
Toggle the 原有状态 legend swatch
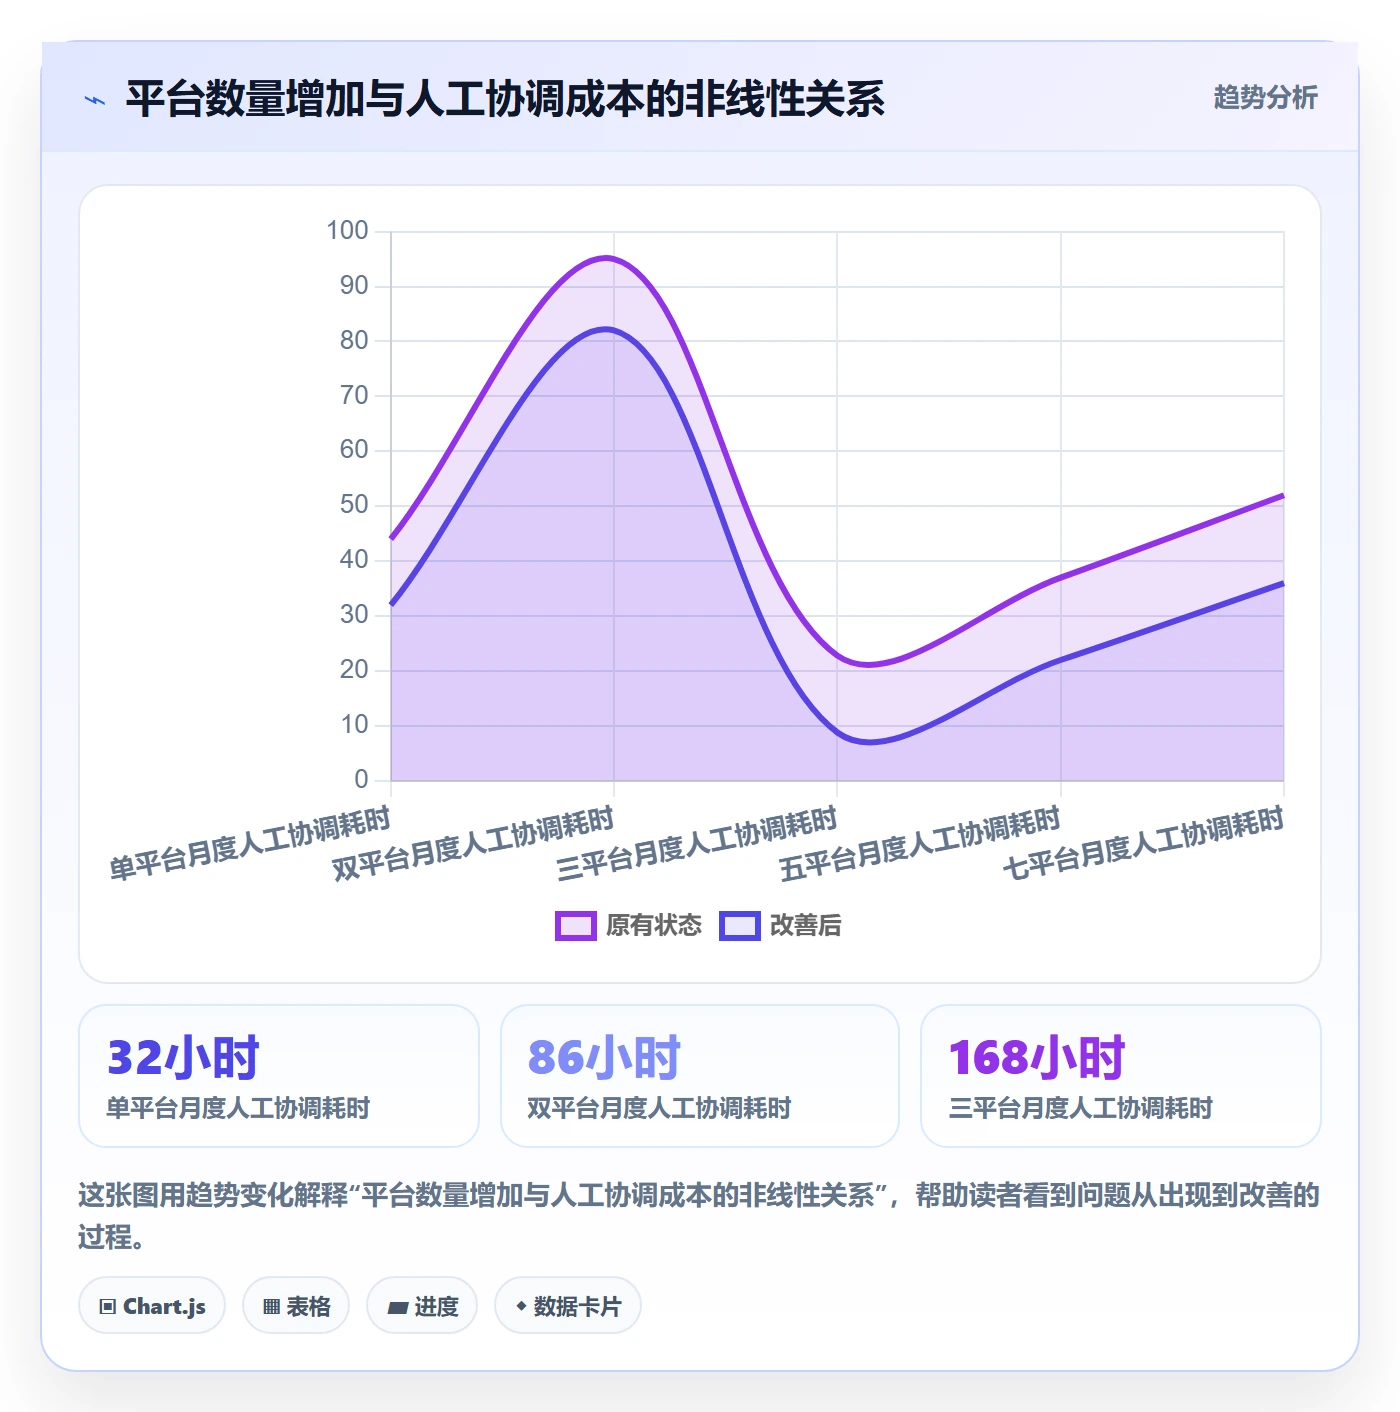pyautogui.click(x=576, y=926)
